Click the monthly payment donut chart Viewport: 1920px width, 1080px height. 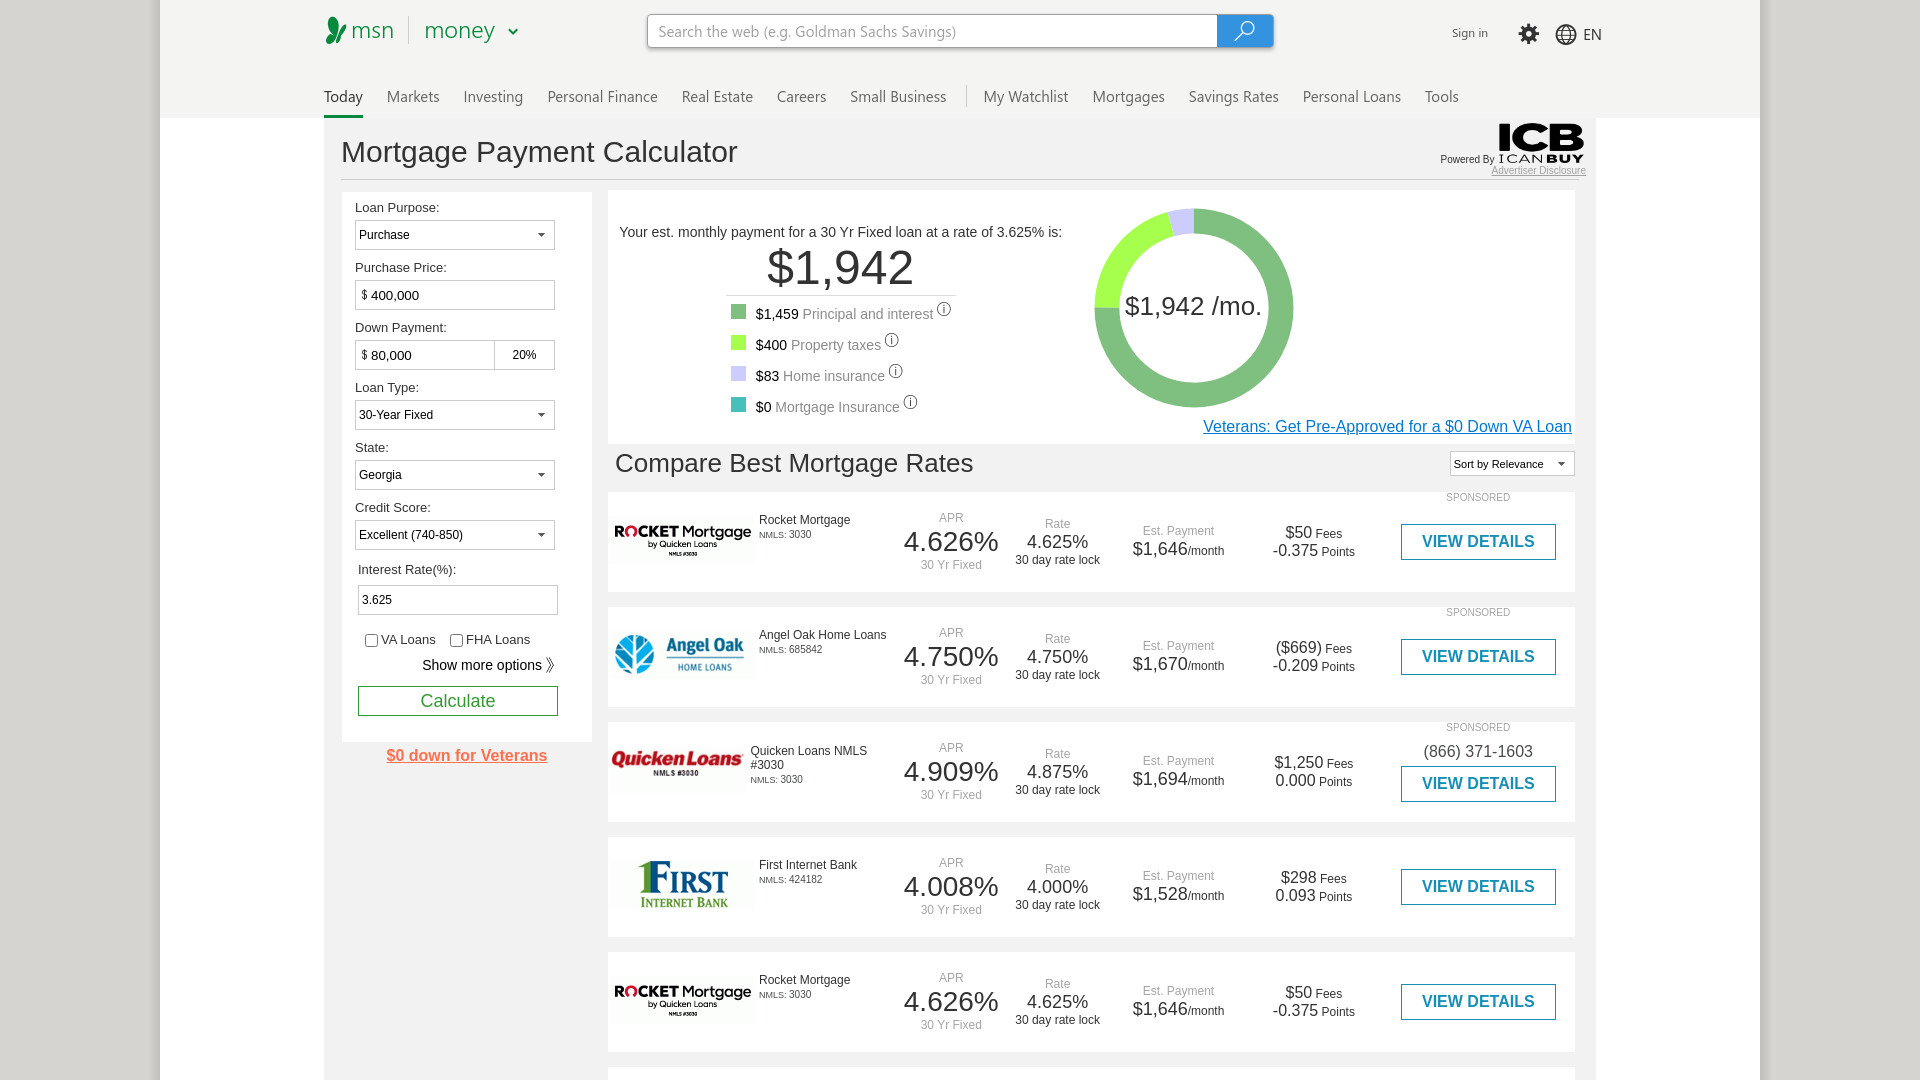click(1194, 308)
